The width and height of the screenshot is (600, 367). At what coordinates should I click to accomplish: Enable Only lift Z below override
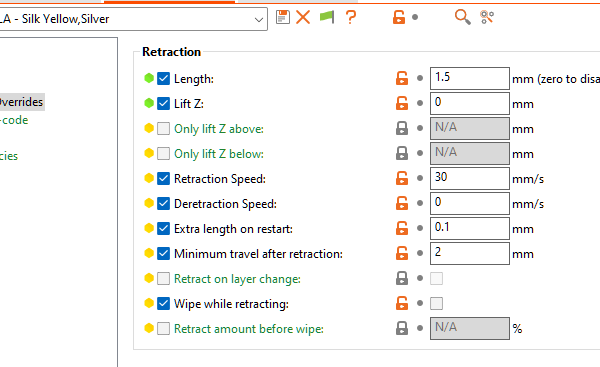pos(163,153)
